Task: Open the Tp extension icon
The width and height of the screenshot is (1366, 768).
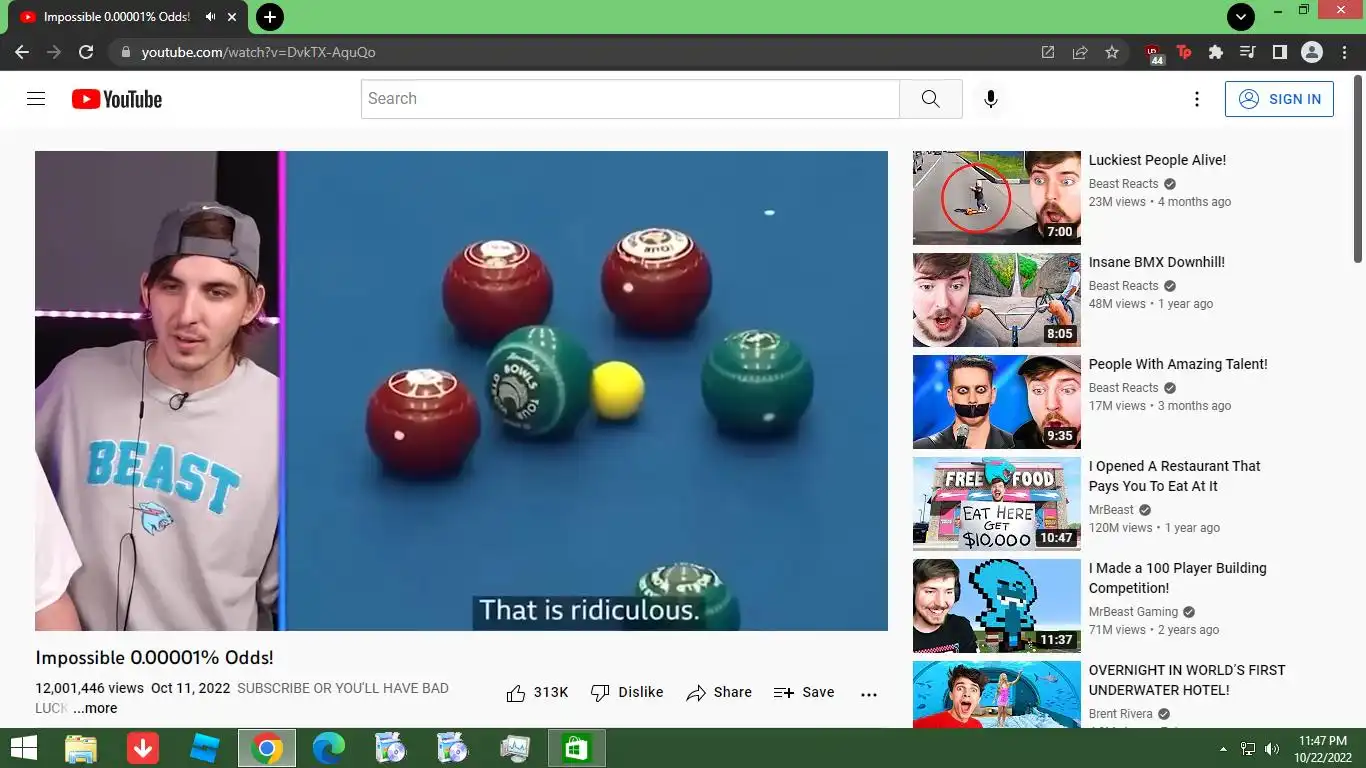Action: [1184, 52]
